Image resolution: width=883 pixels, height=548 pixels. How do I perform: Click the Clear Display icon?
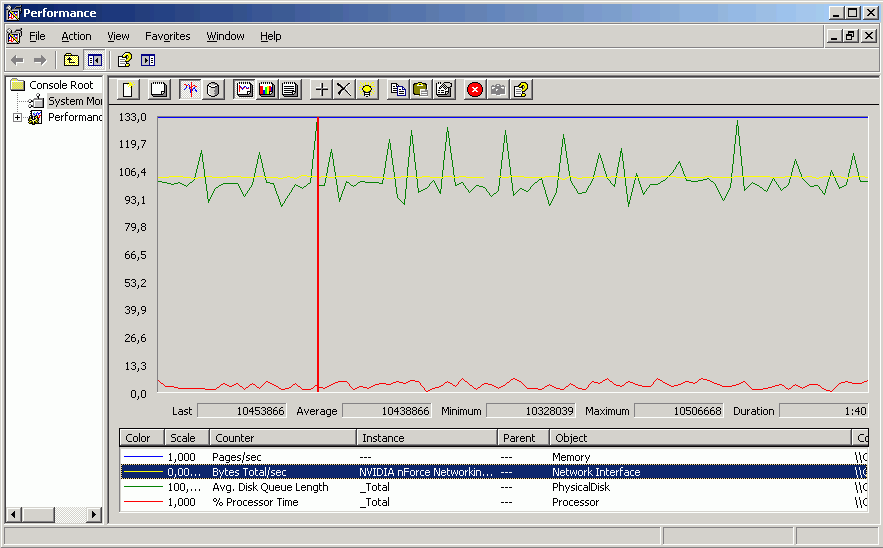pos(159,90)
